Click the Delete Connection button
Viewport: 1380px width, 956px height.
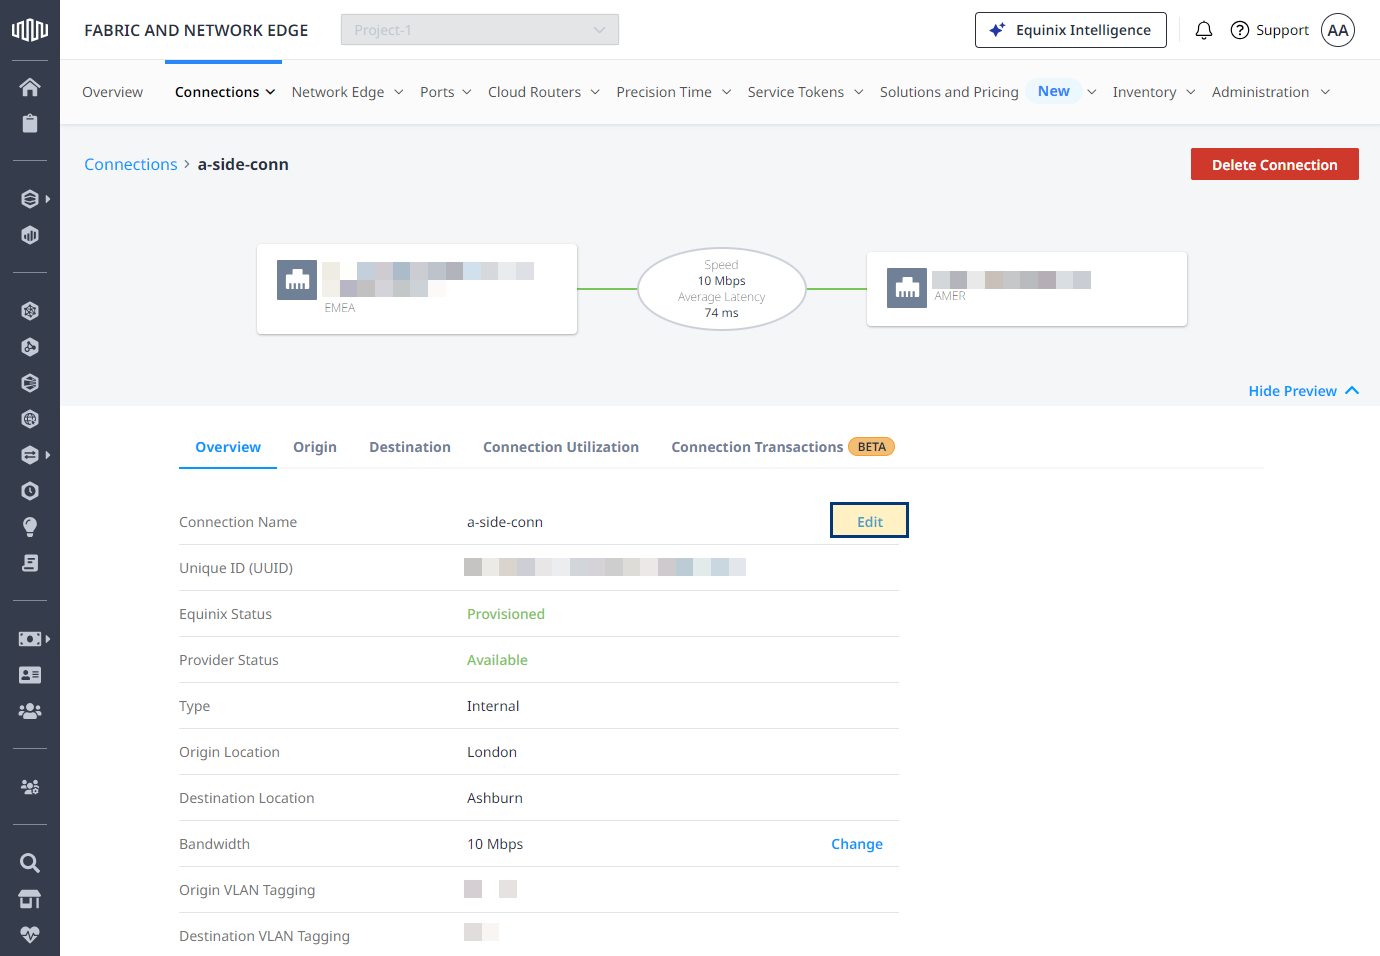1274,164
